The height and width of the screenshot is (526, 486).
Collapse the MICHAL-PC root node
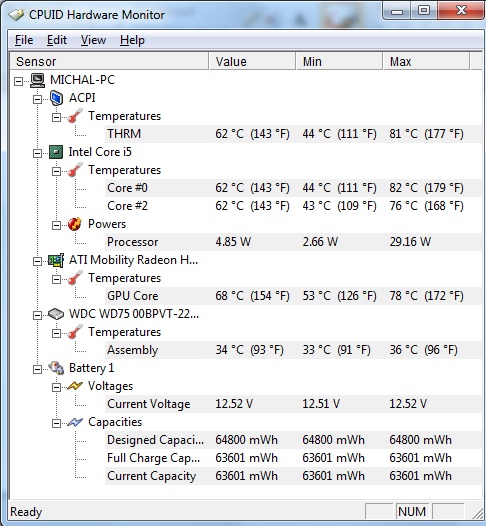[x=18, y=81]
